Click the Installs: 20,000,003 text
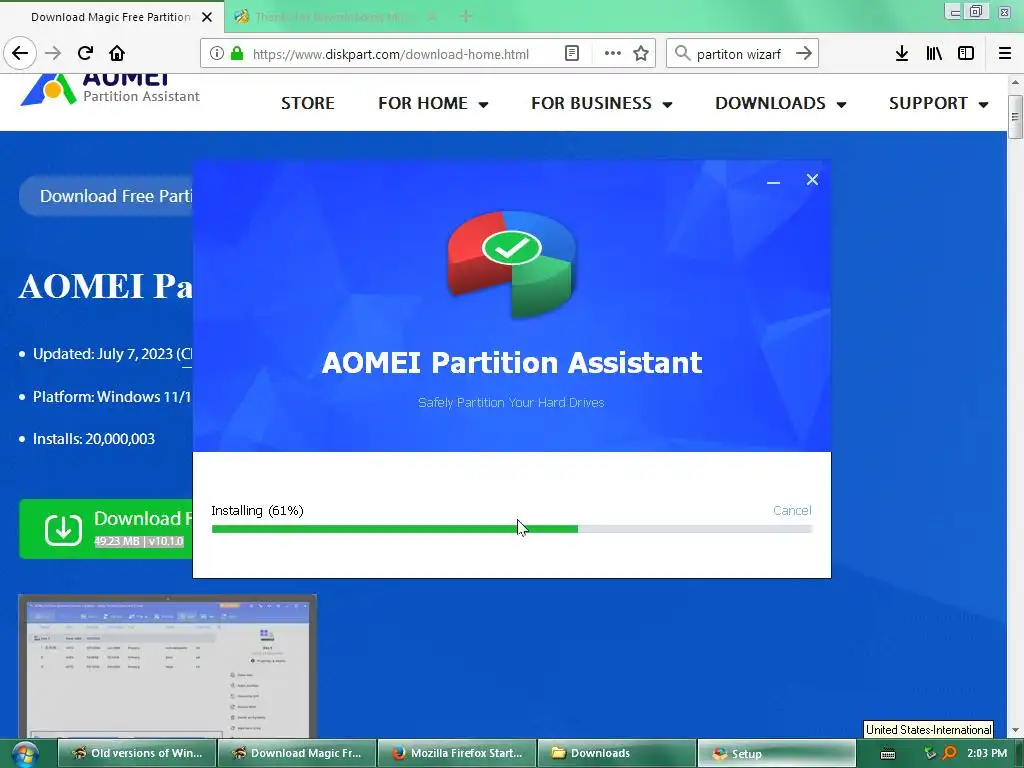The width and height of the screenshot is (1024, 768). pyautogui.click(x=93, y=439)
